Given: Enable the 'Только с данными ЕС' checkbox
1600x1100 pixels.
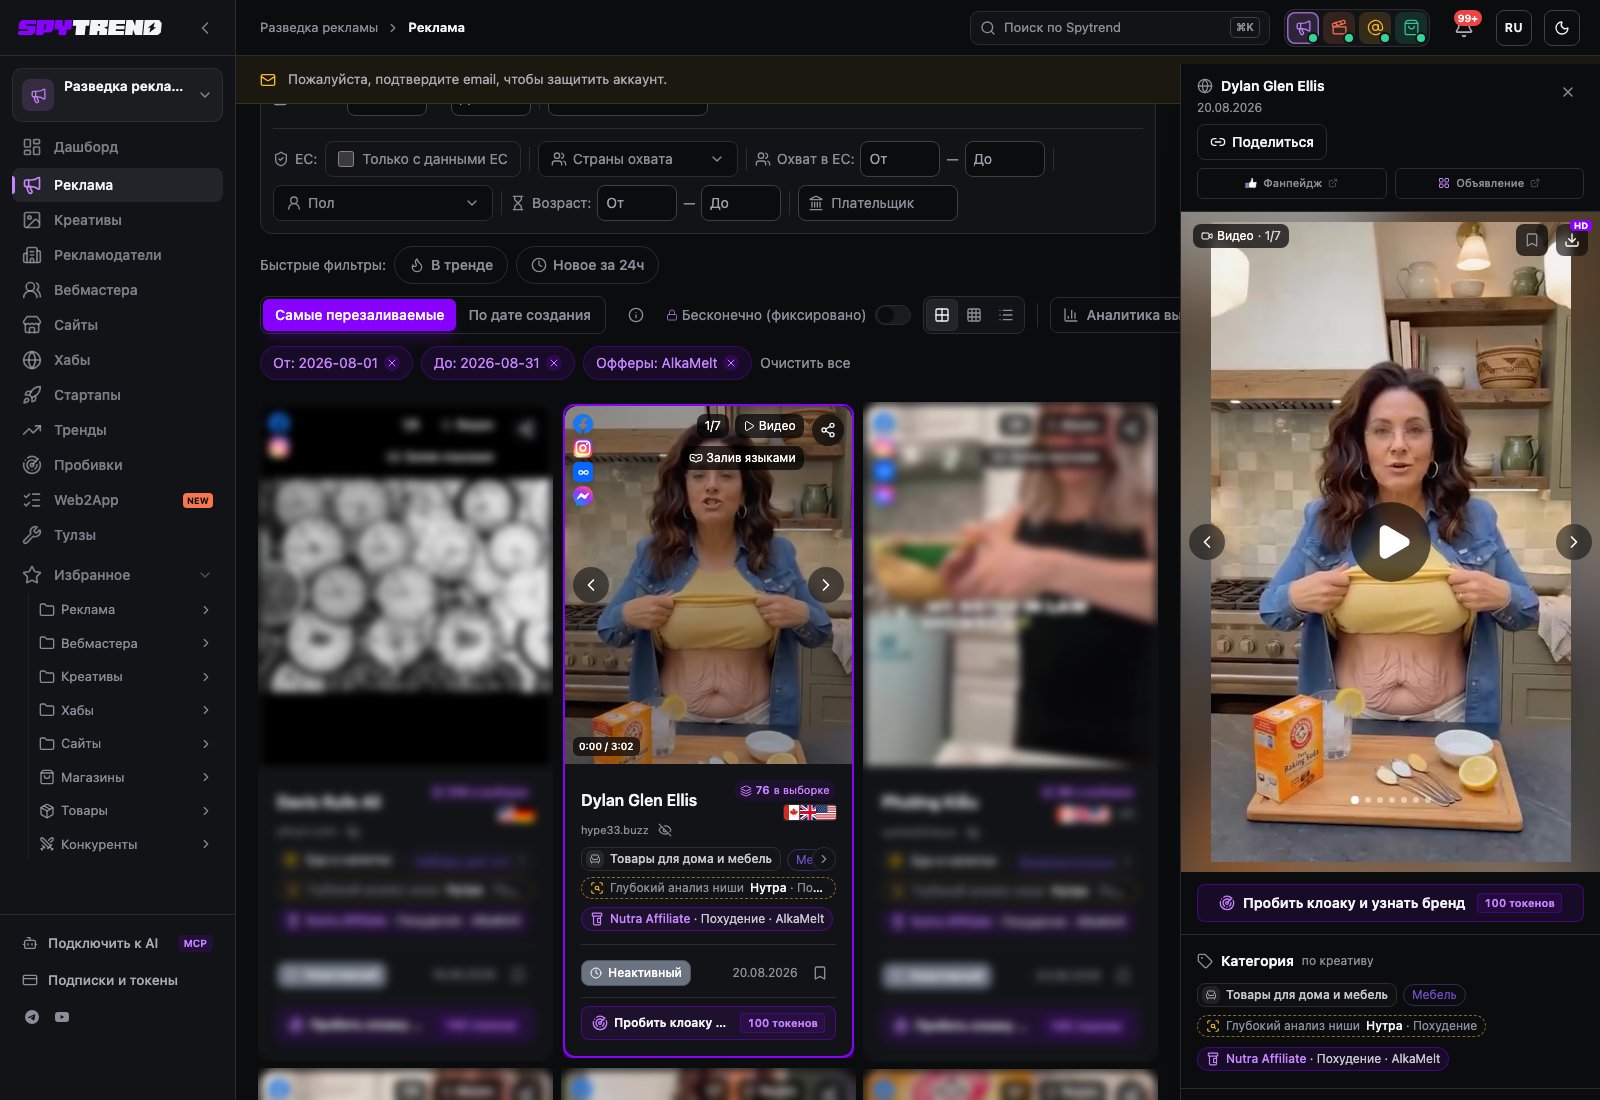Looking at the screenshot, I should tap(346, 159).
